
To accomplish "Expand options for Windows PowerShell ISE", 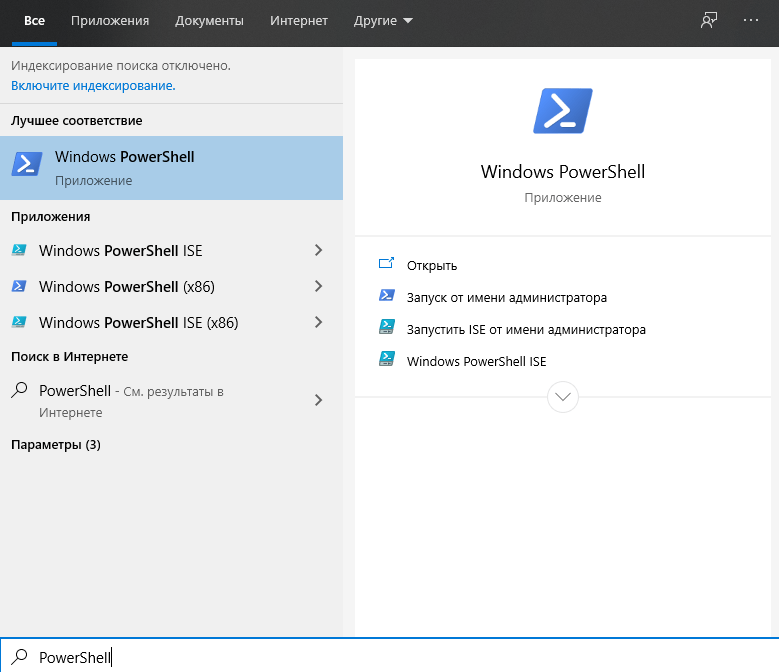I will coord(318,250).
